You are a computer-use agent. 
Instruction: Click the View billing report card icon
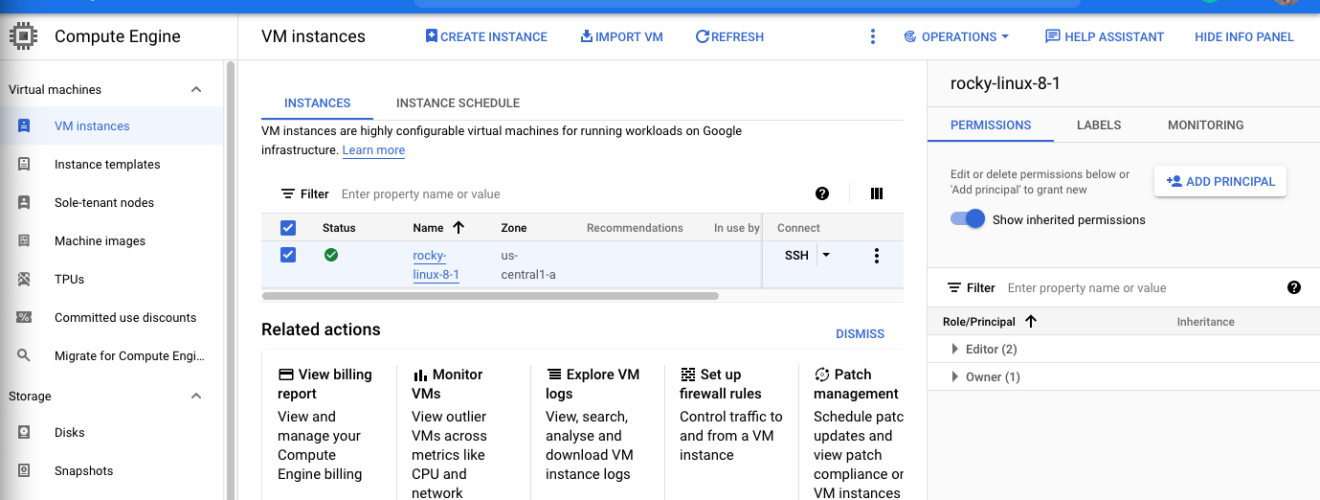[286, 375]
